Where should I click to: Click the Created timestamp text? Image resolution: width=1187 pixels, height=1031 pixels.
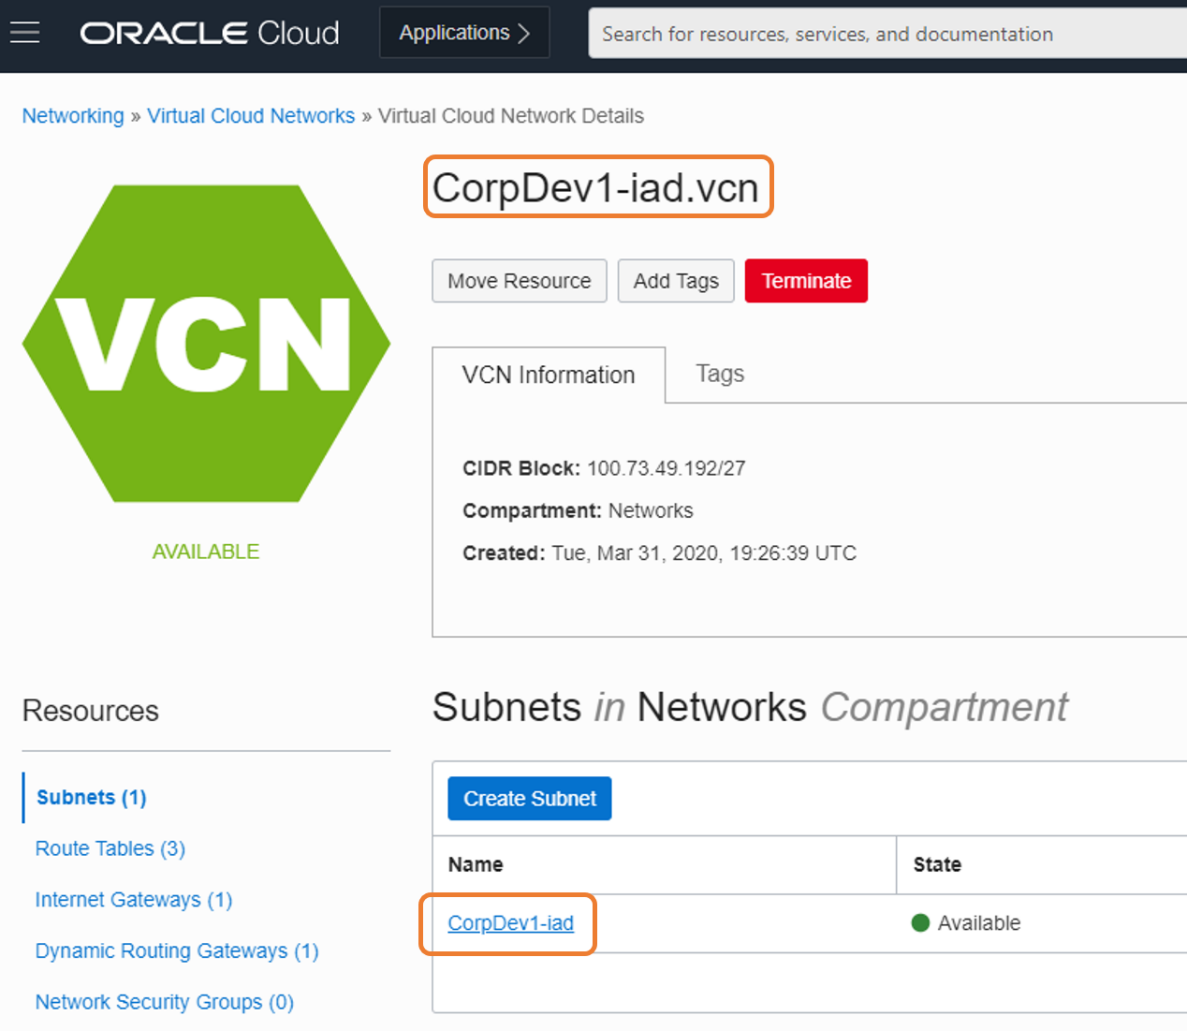pos(704,553)
